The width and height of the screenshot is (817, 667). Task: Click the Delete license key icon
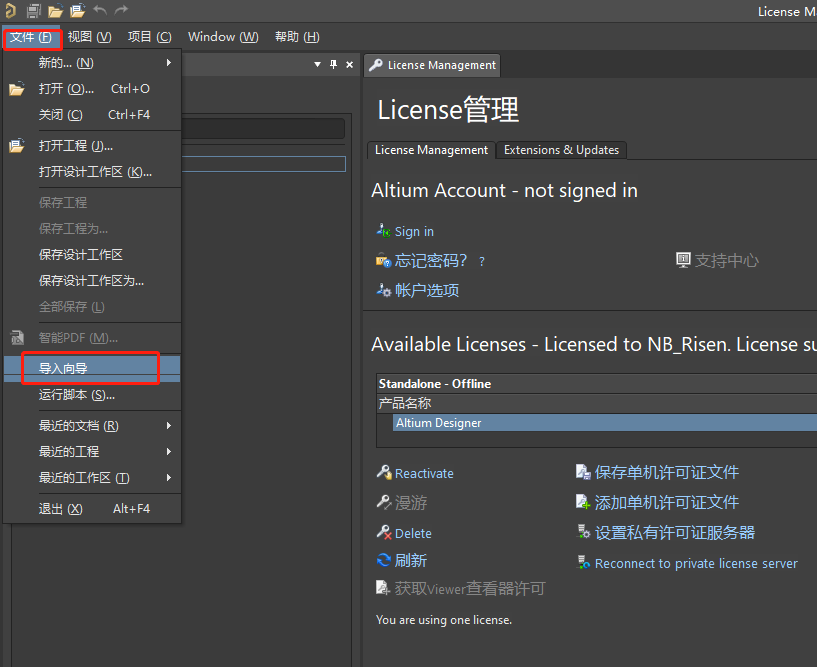pos(384,533)
